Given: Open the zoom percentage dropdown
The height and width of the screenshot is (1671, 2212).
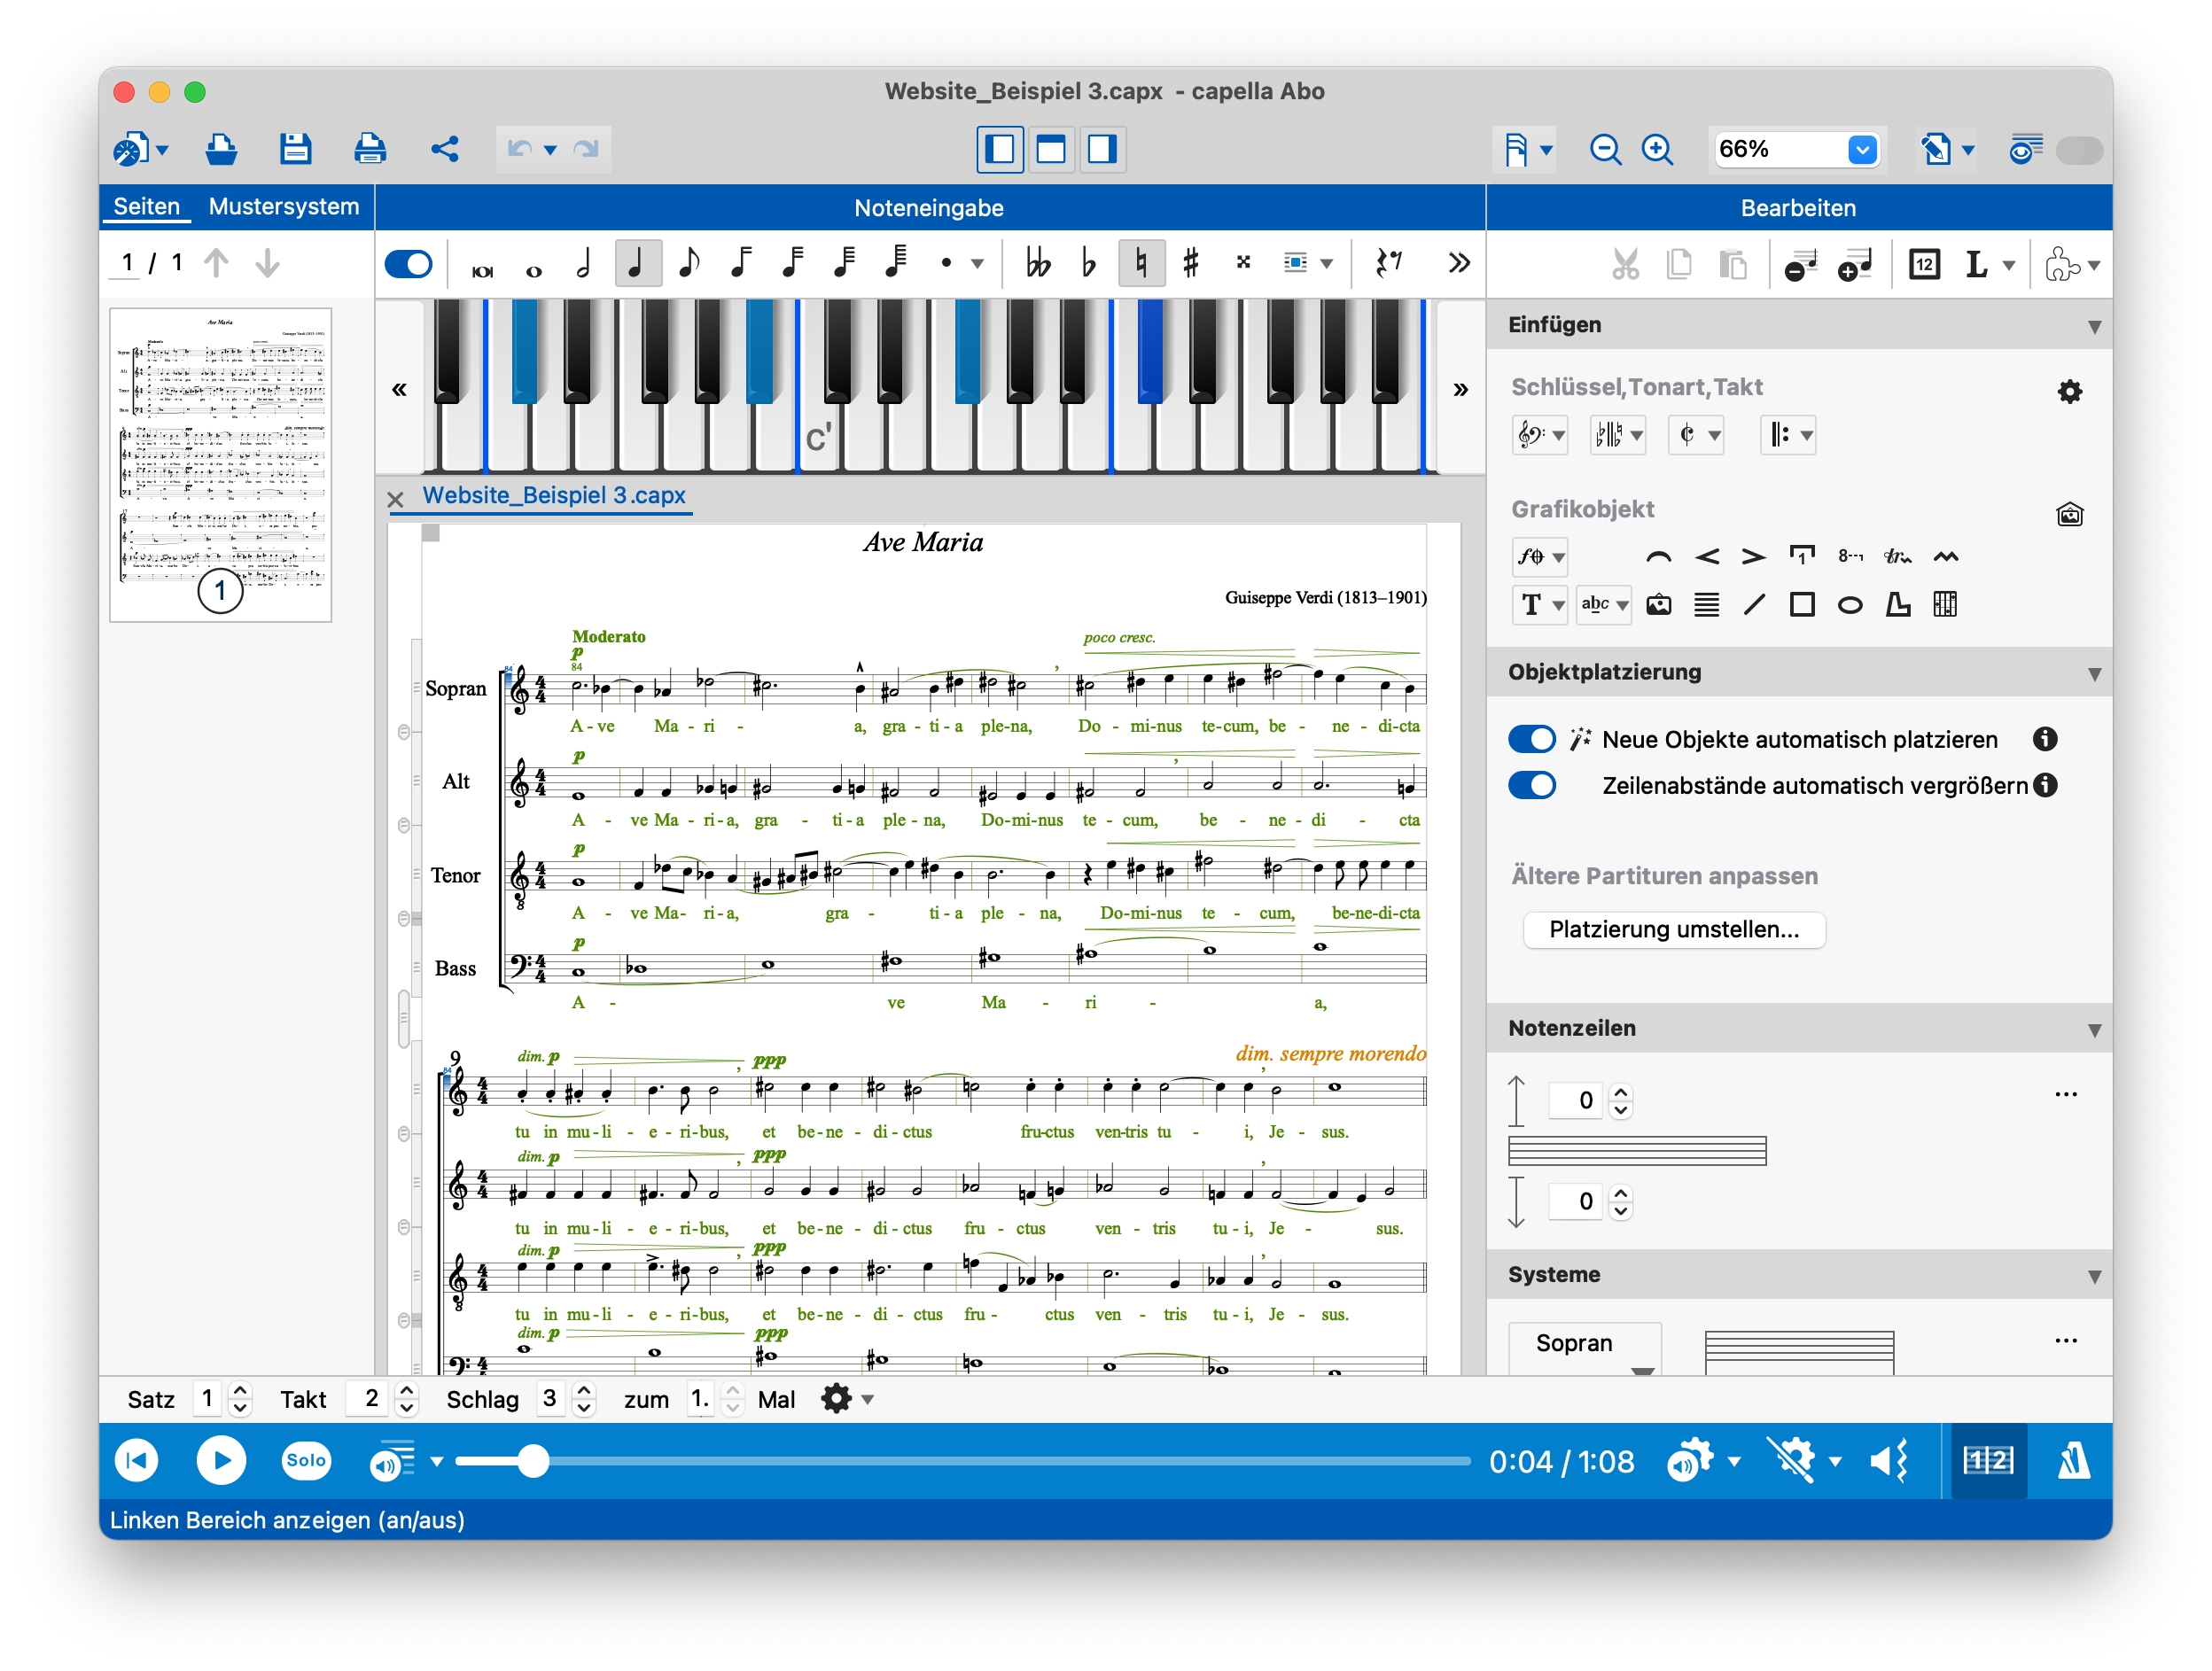Looking at the screenshot, I should coord(1861,149).
